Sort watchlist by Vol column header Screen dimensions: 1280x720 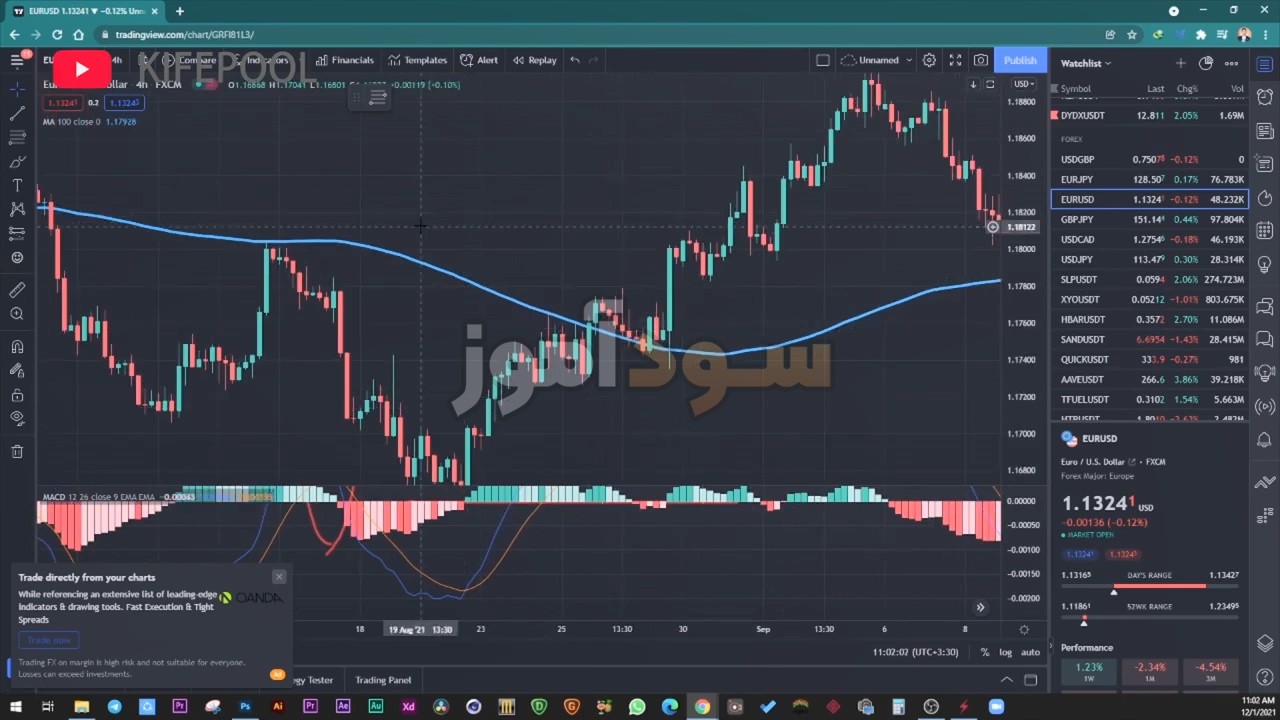tap(1237, 89)
